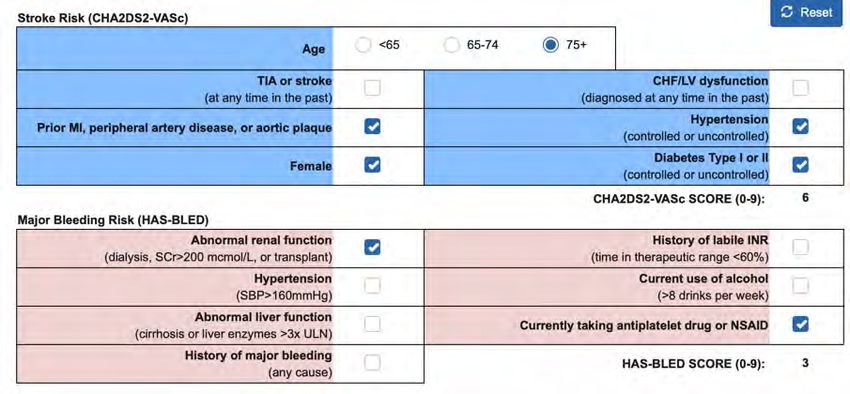Select the 65-74 age option
This screenshot has height=394, width=850.
(x=452, y=46)
